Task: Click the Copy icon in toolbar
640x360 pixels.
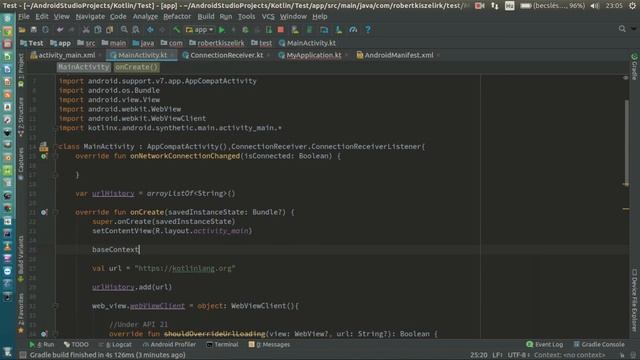Action: [x=98, y=29]
